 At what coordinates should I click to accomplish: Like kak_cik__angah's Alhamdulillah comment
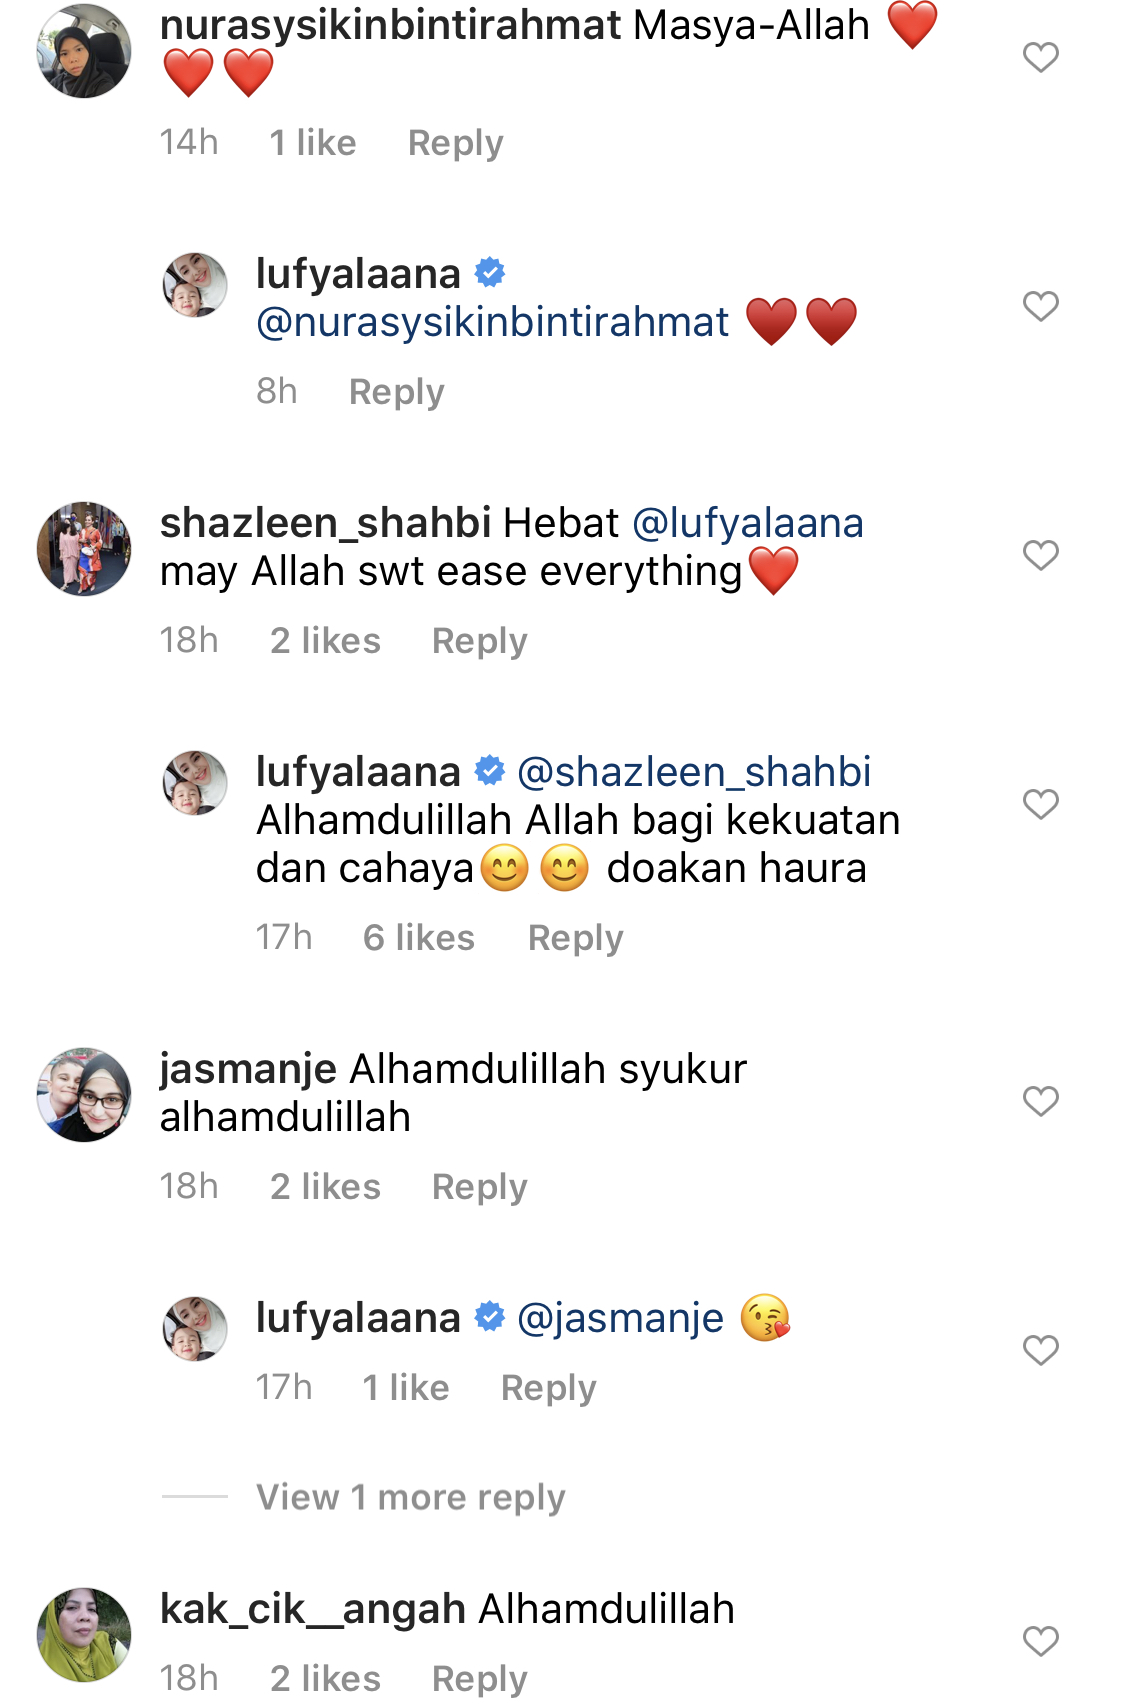pyautogui.click(x=1040, y=1641)
